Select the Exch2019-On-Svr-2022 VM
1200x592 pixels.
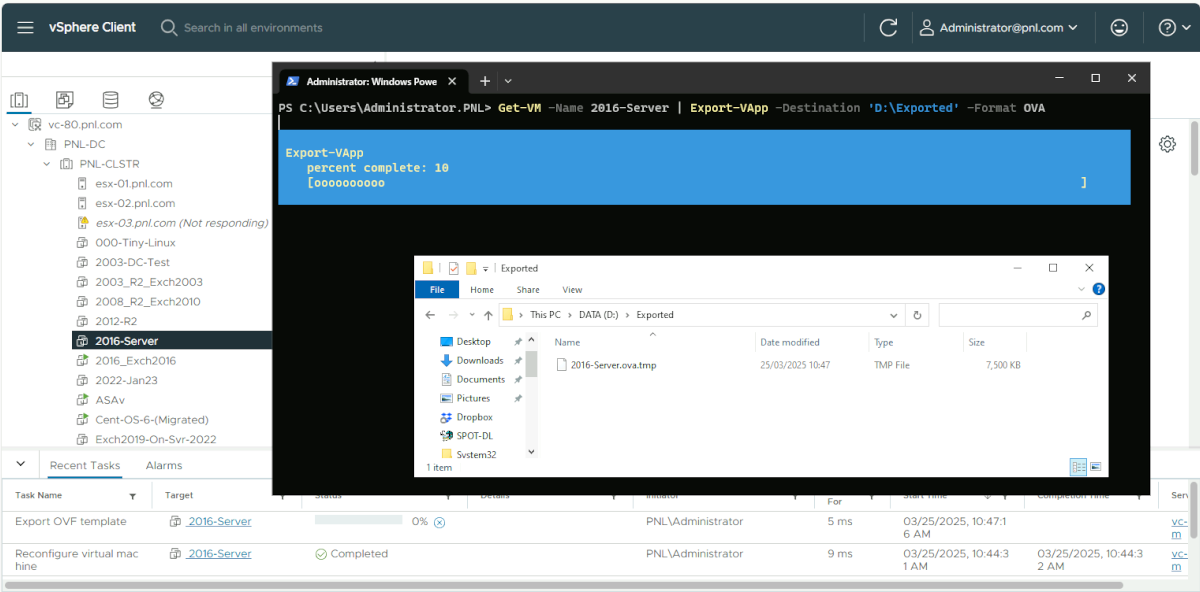pyautogui.click(x=156, y=439)
